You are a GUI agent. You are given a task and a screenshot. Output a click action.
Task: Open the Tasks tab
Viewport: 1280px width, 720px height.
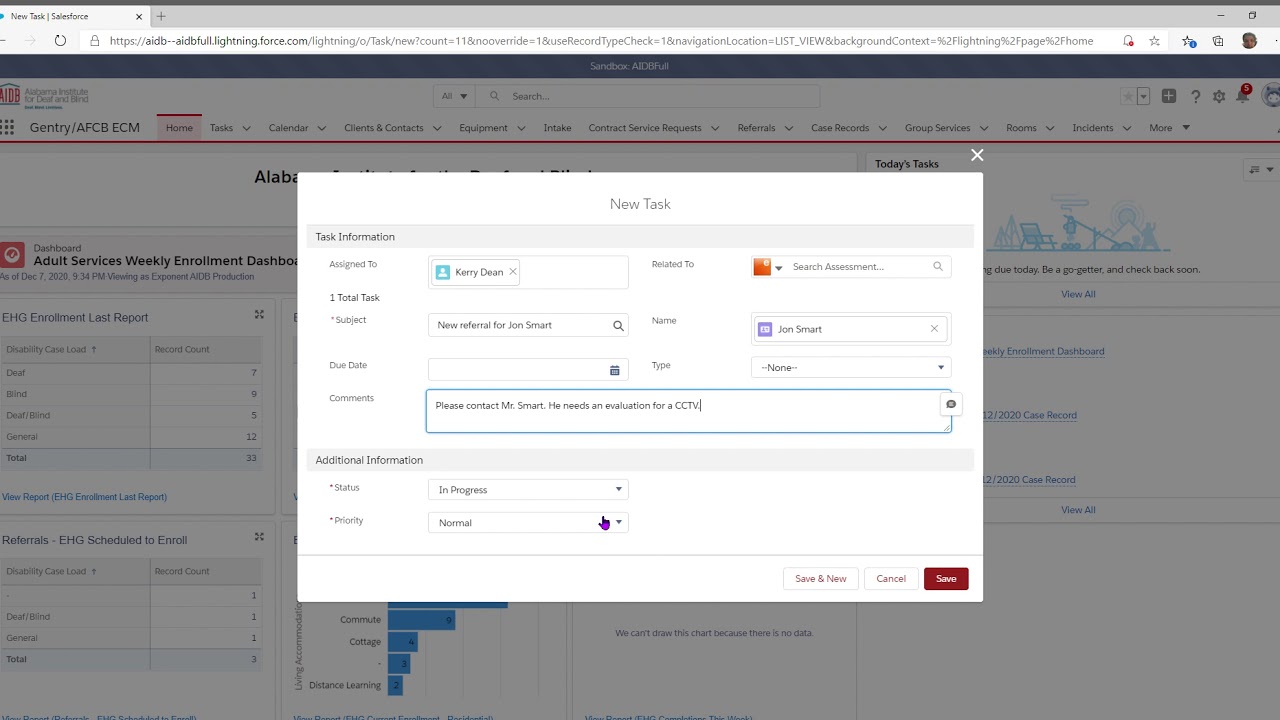[221, 128]
